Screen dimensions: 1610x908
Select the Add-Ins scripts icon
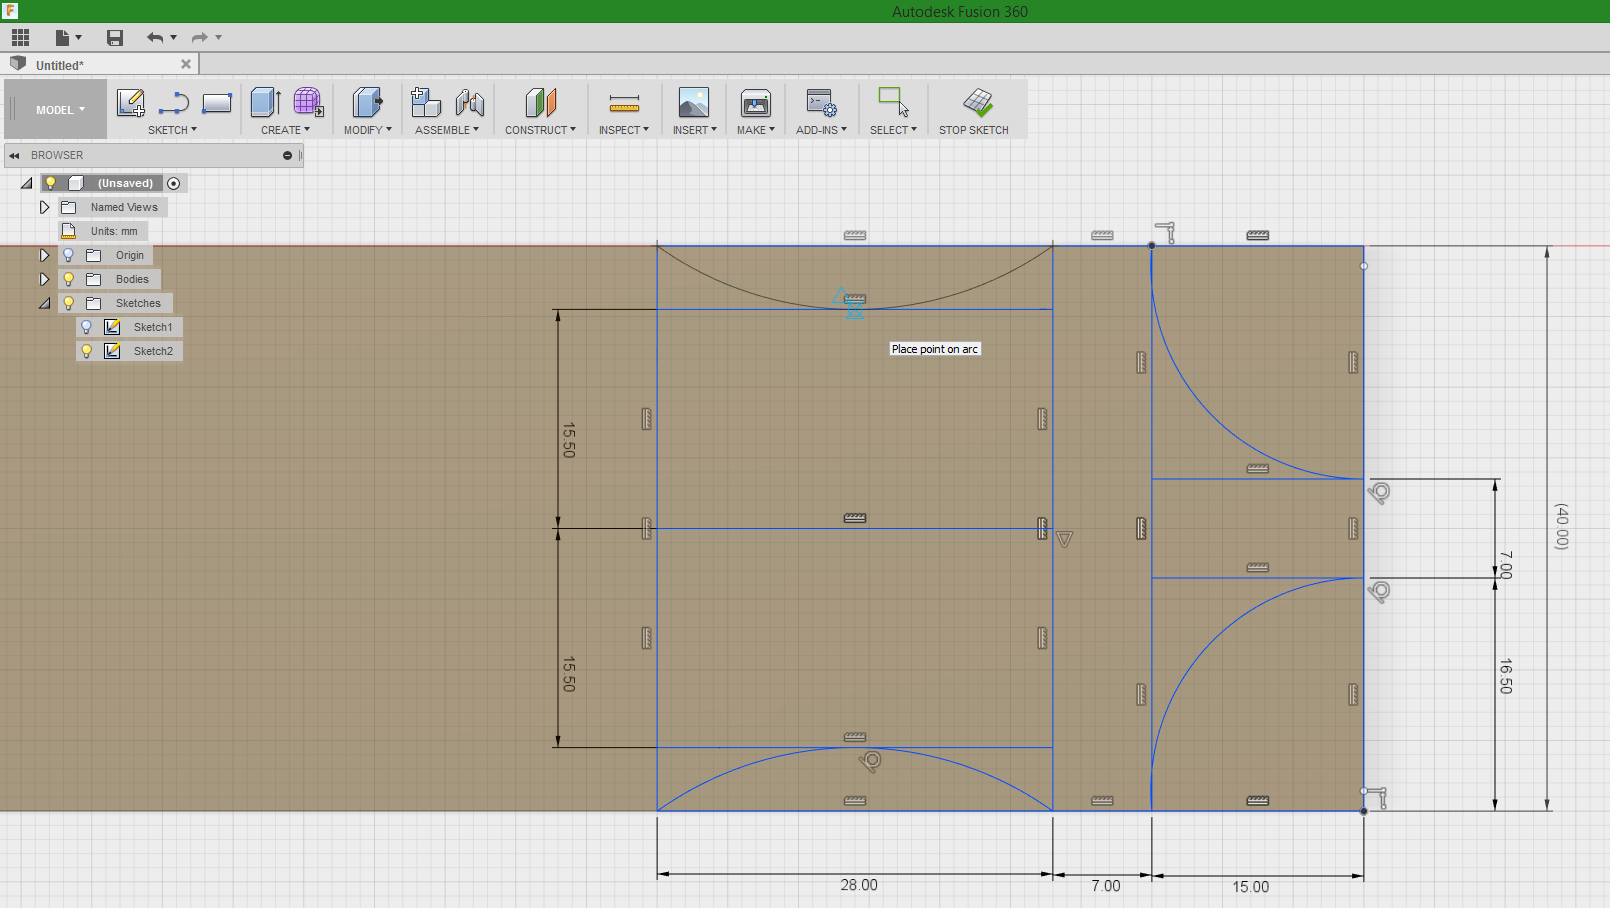click(822, 103)
